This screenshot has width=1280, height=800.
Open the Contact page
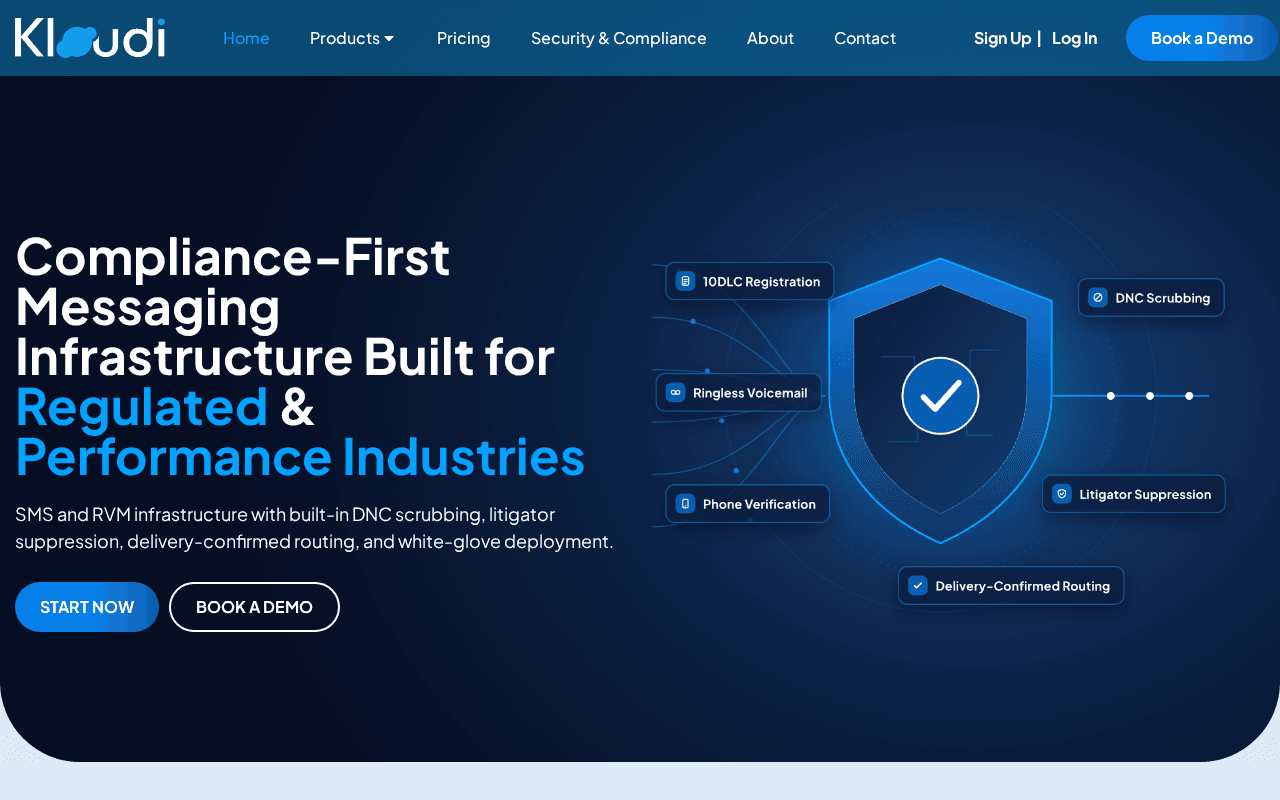[x=865, y=38]
